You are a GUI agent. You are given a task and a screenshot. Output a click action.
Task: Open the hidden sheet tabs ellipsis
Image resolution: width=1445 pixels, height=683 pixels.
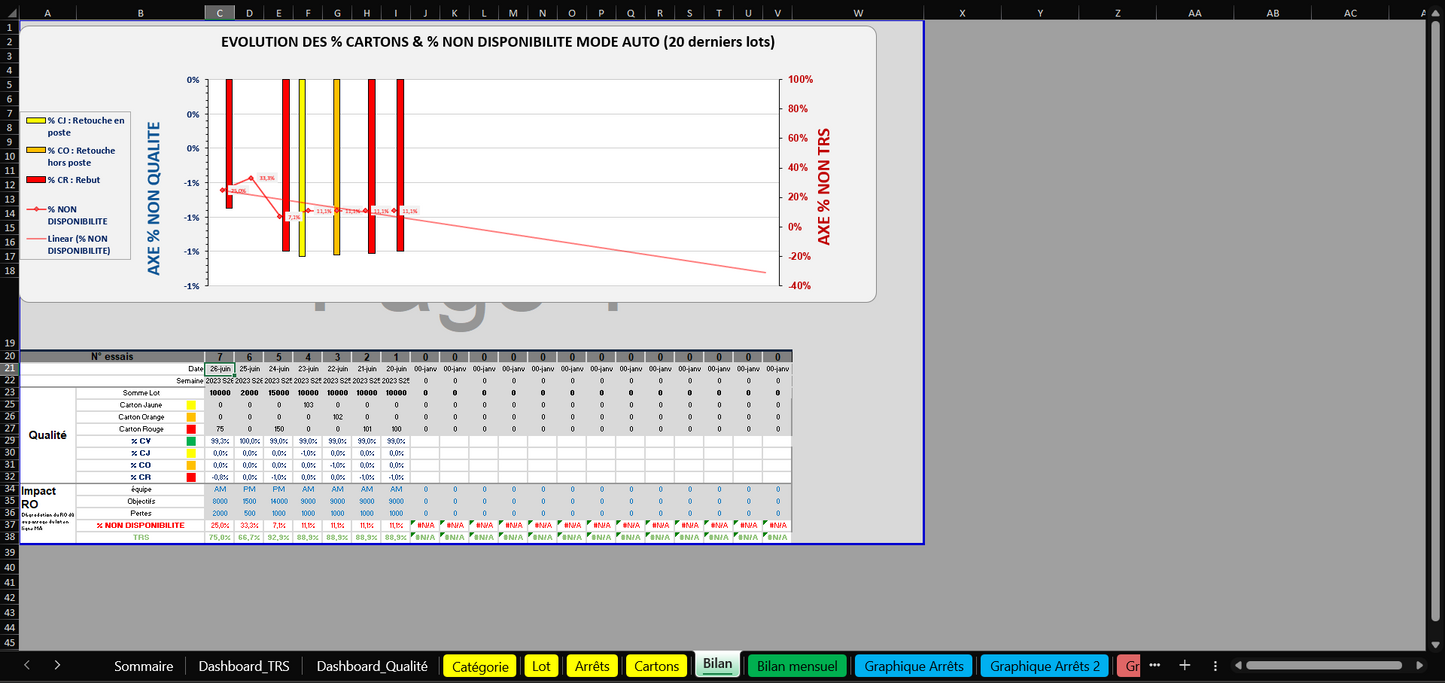point(1155,665)
